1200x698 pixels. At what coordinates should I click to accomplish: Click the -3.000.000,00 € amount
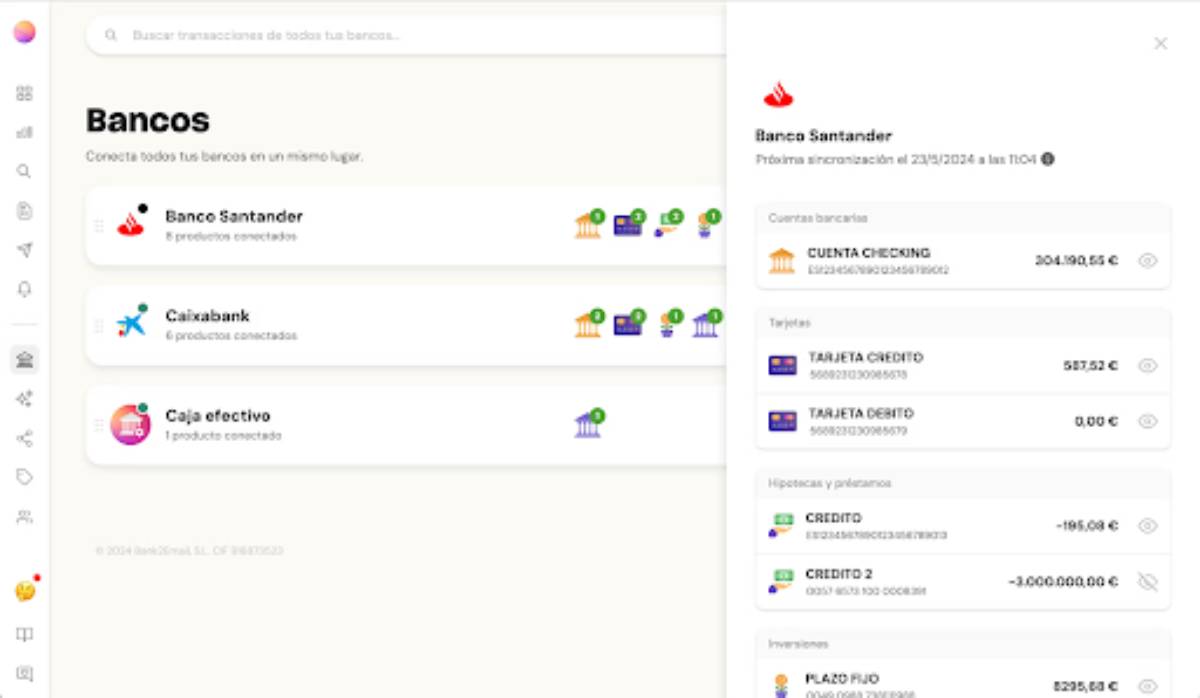(1063, 582)
